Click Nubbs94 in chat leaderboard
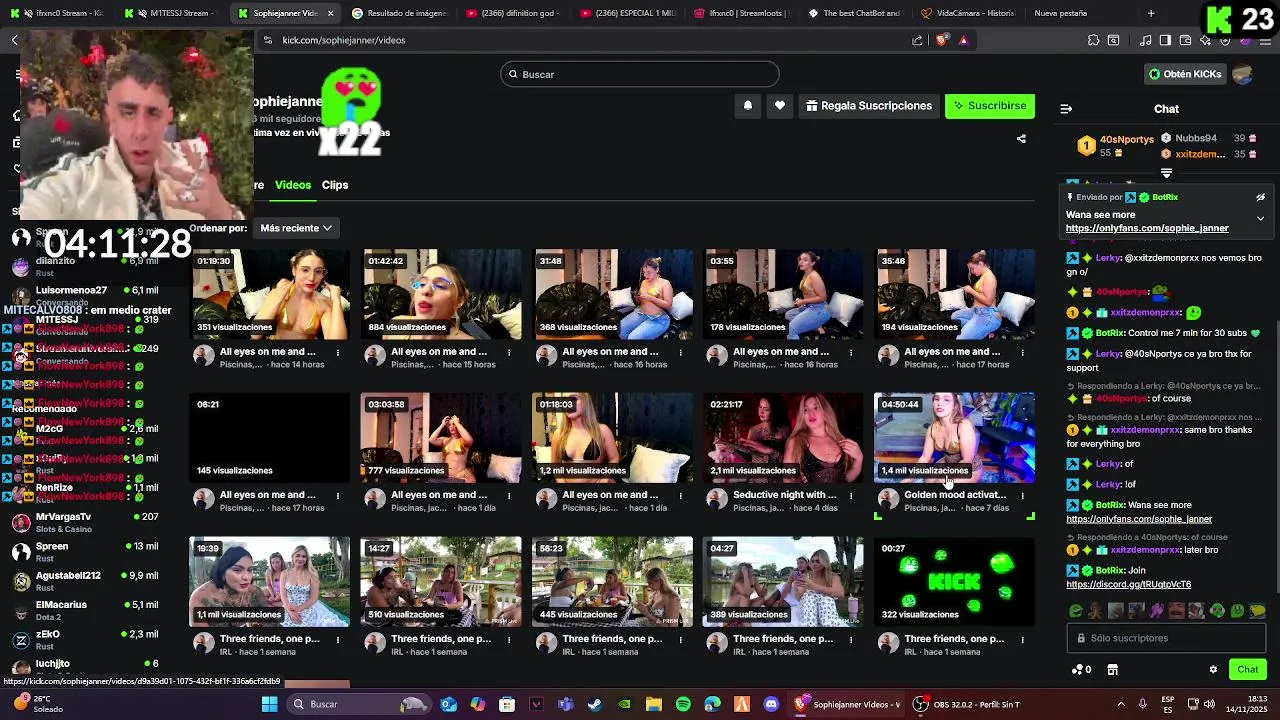Screen dimensions: 1280x720 tap(1195, 138)
